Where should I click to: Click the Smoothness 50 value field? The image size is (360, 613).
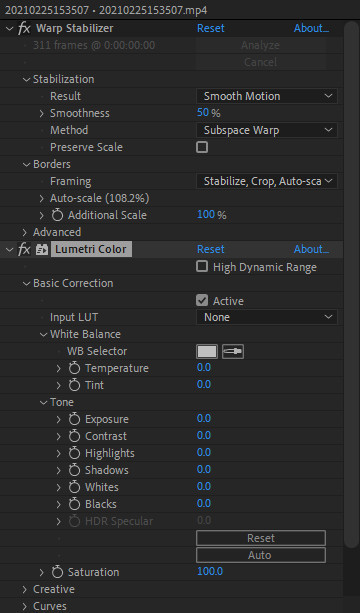pyautogui.click(x=203, y=113)
